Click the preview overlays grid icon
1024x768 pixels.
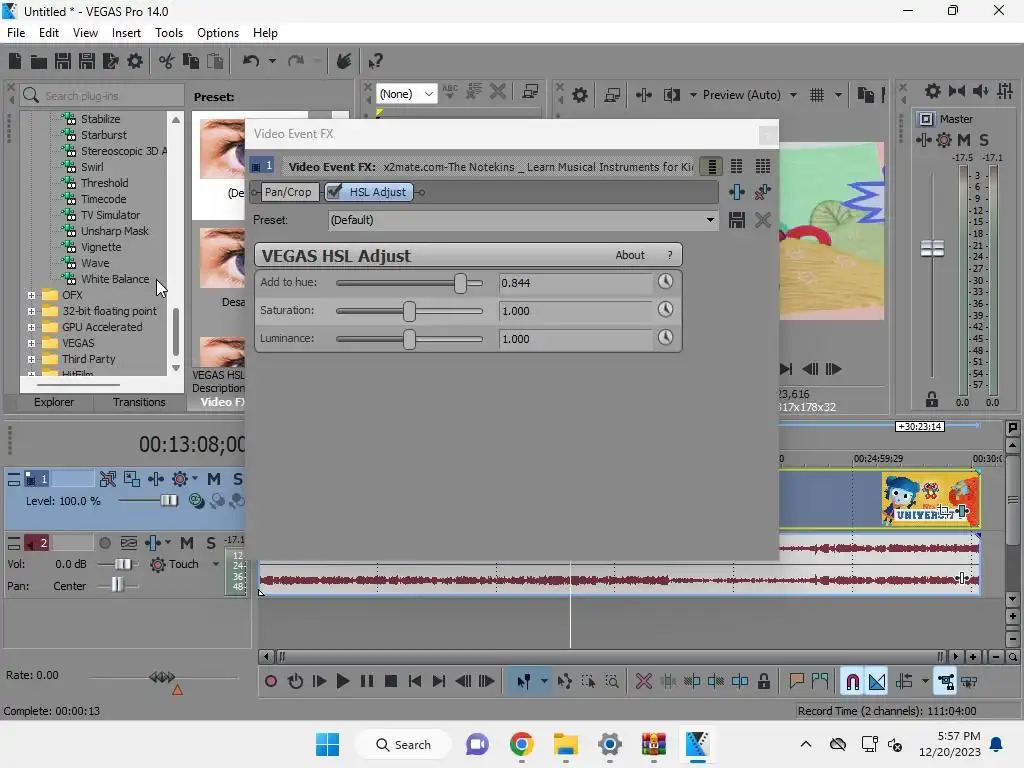point(816,95)
